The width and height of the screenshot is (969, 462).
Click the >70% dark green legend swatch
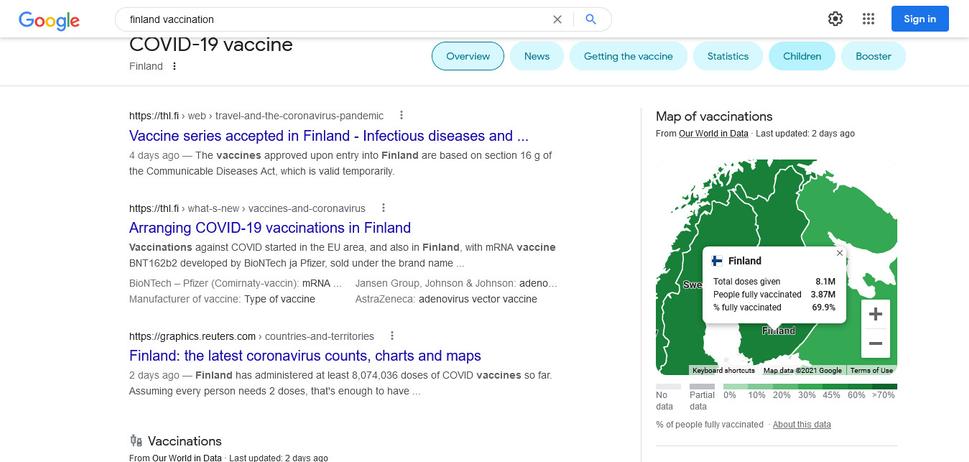click(x=884, y=387)
